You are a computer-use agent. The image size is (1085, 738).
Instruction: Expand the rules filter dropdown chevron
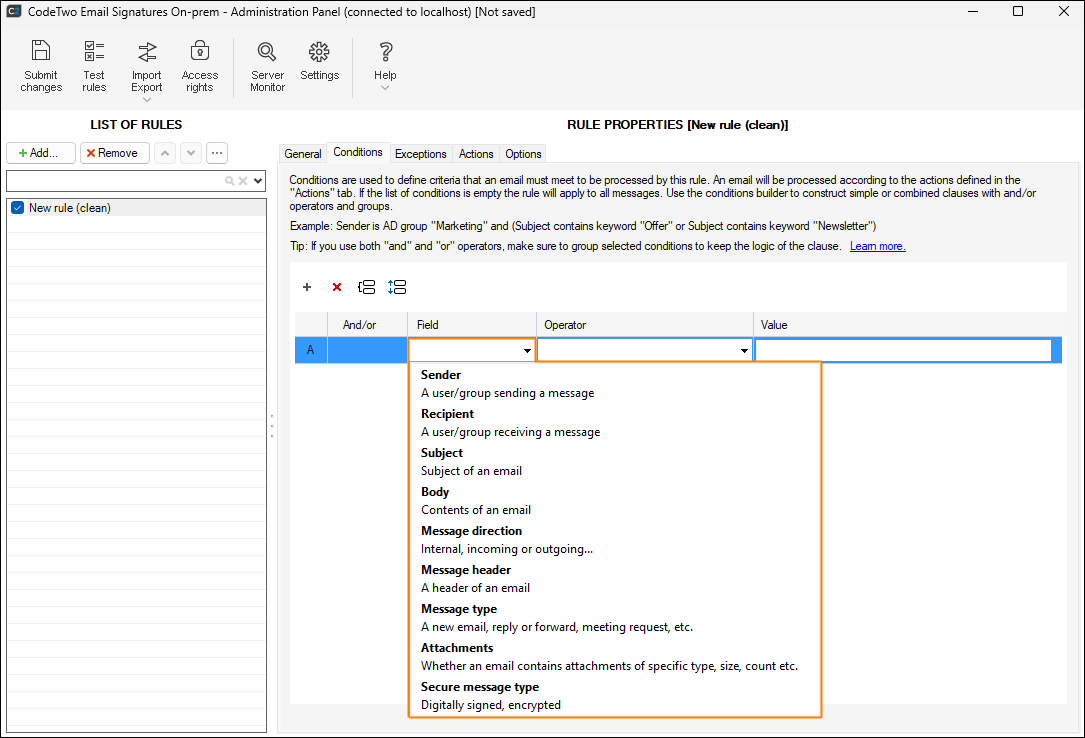click(256, 181)
